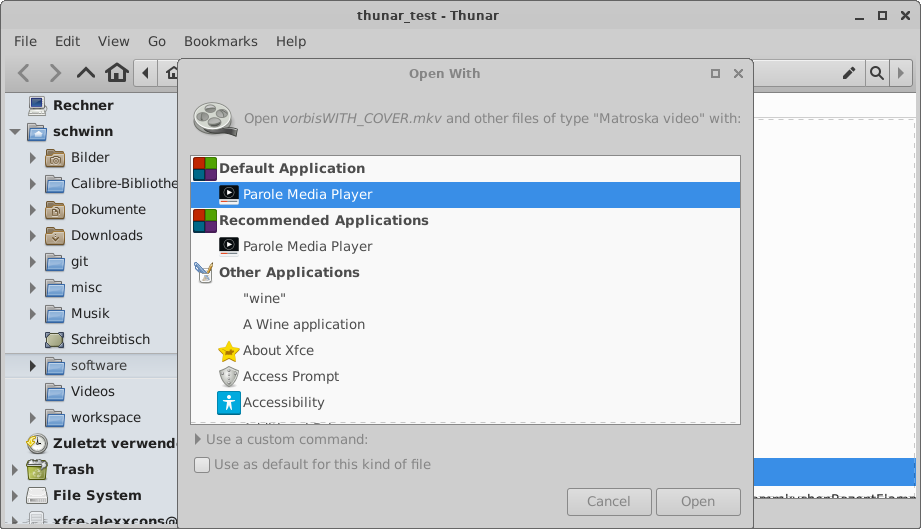Image resolution: width=921 pixels, height=529 pixels.
Task: Go forward with the toolbar forward arrow
Action: [55, 73]
